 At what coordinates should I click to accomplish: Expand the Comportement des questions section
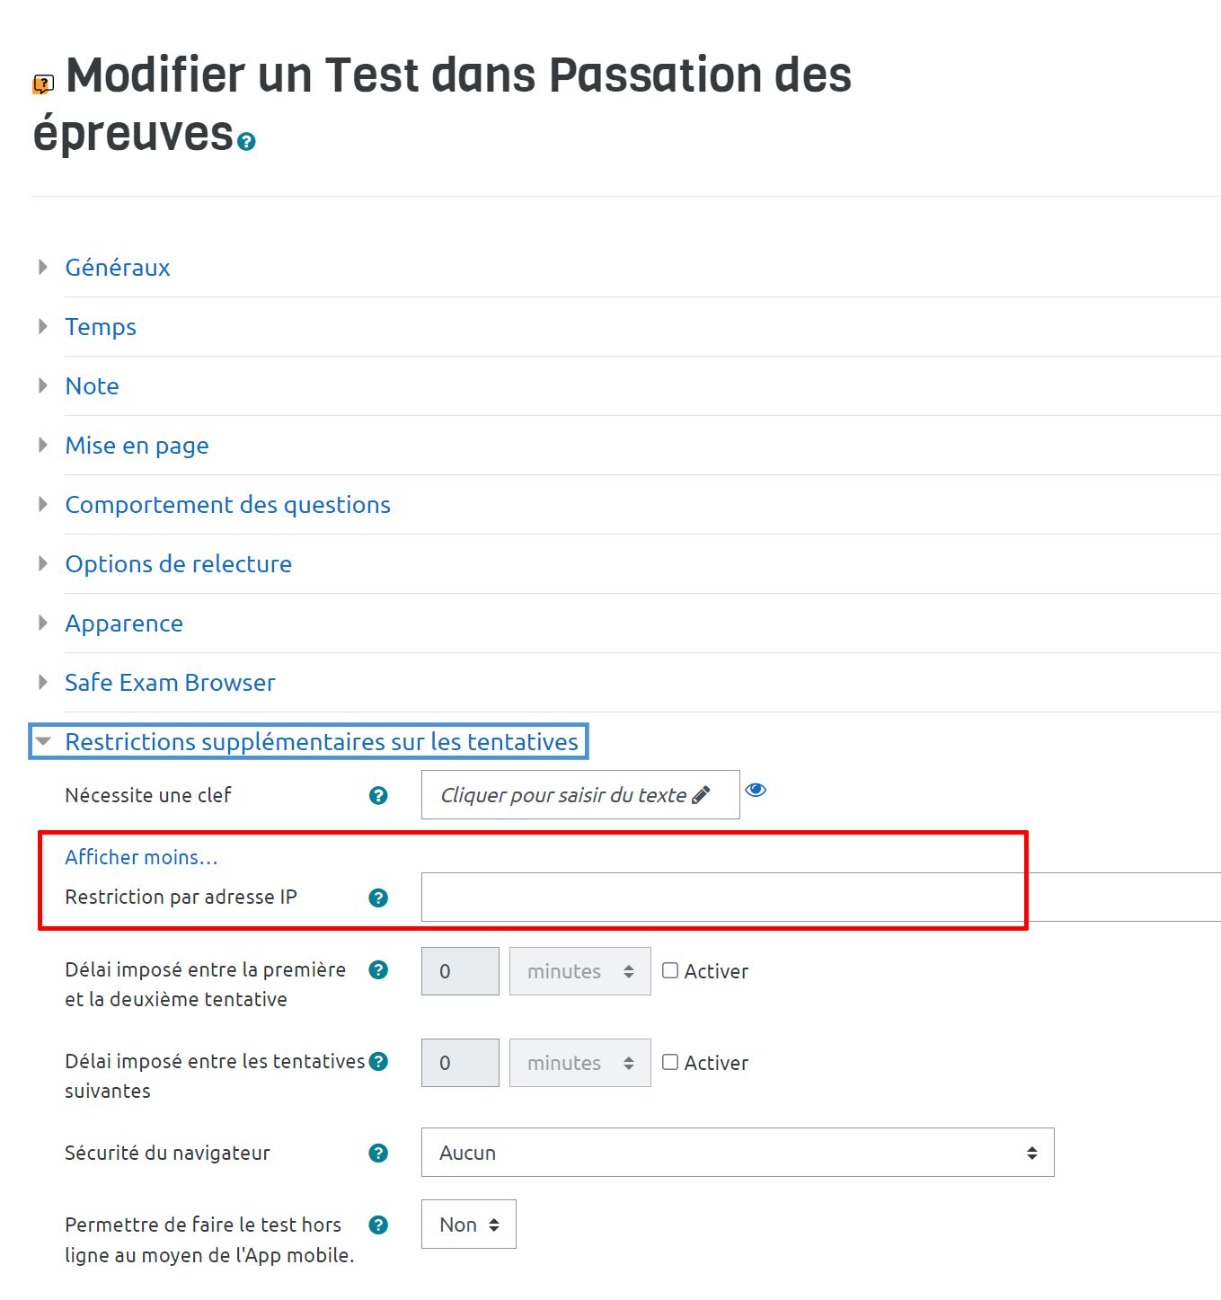[x=227, y=505]
